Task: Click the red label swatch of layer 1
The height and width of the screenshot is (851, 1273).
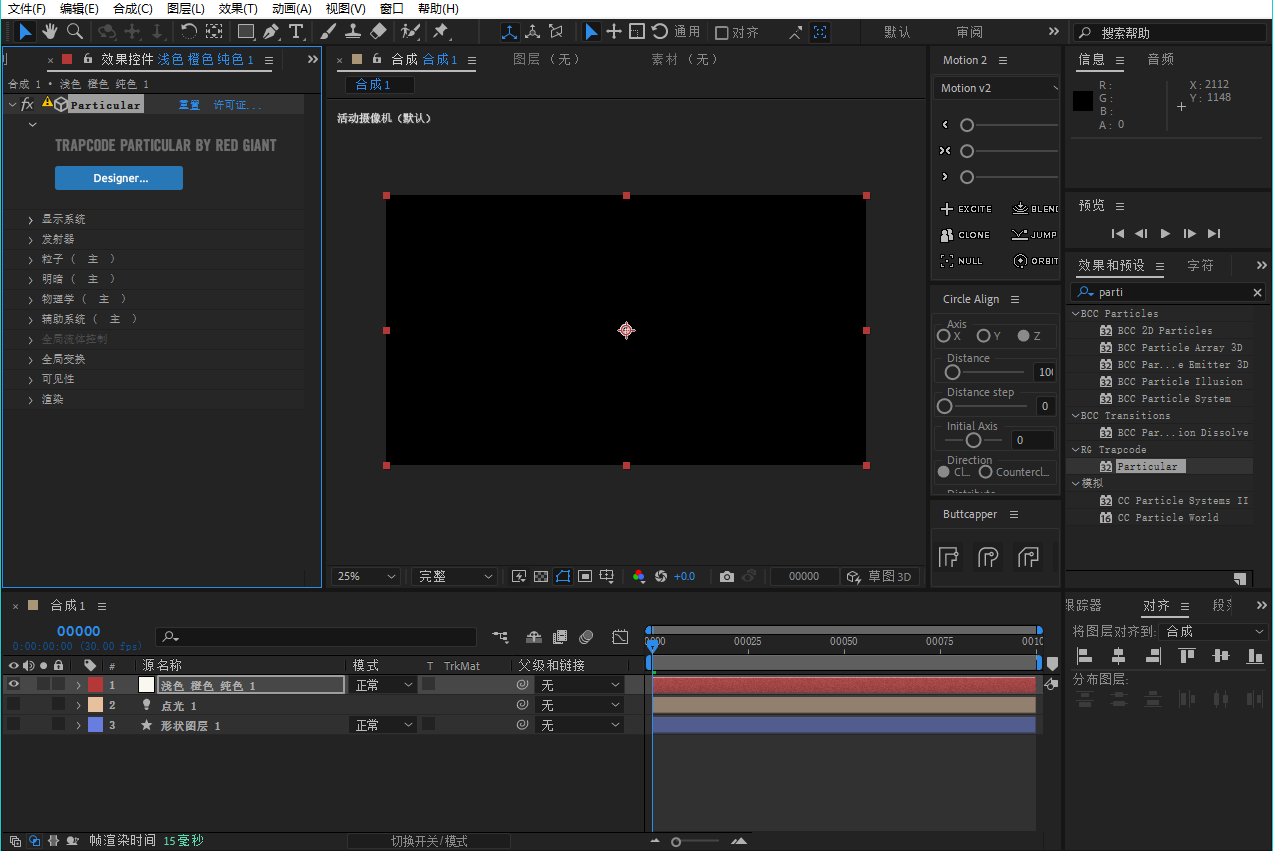Action: [x=95, y=685]
